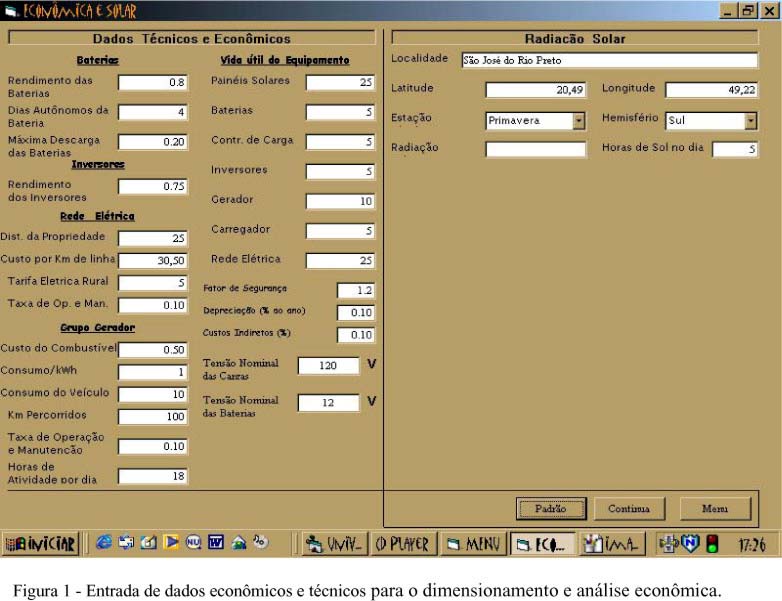The width and height of the screenshot is (782, 601).
Task: Switch to the IMA taskbar window
Action: click(612, 544)
